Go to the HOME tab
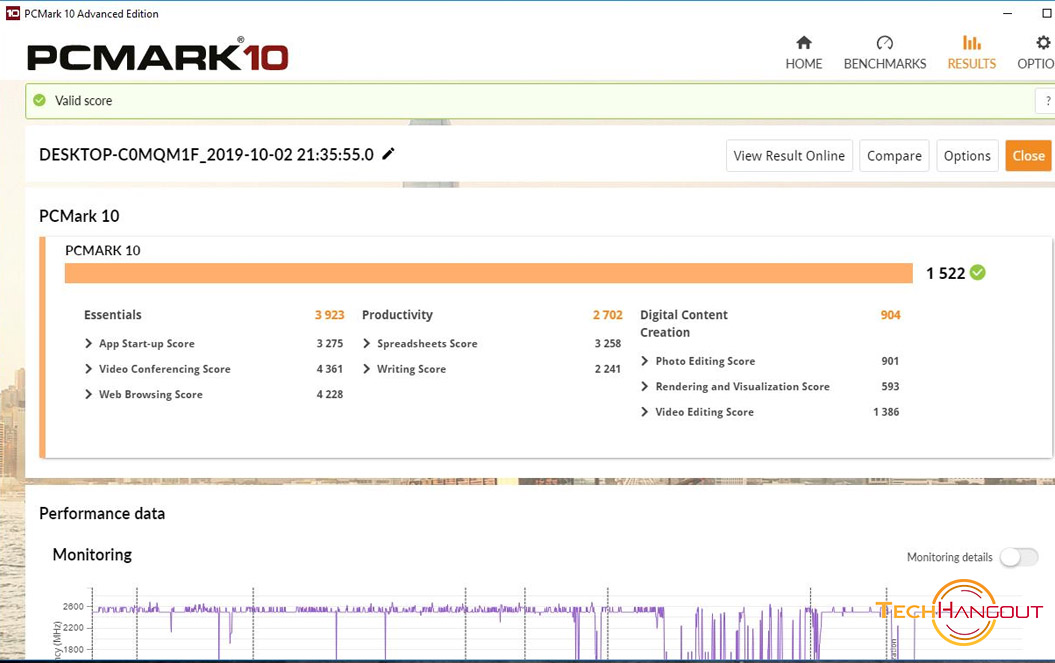Viewport: 1055px width, 663px height. click(x=803, y=64)
